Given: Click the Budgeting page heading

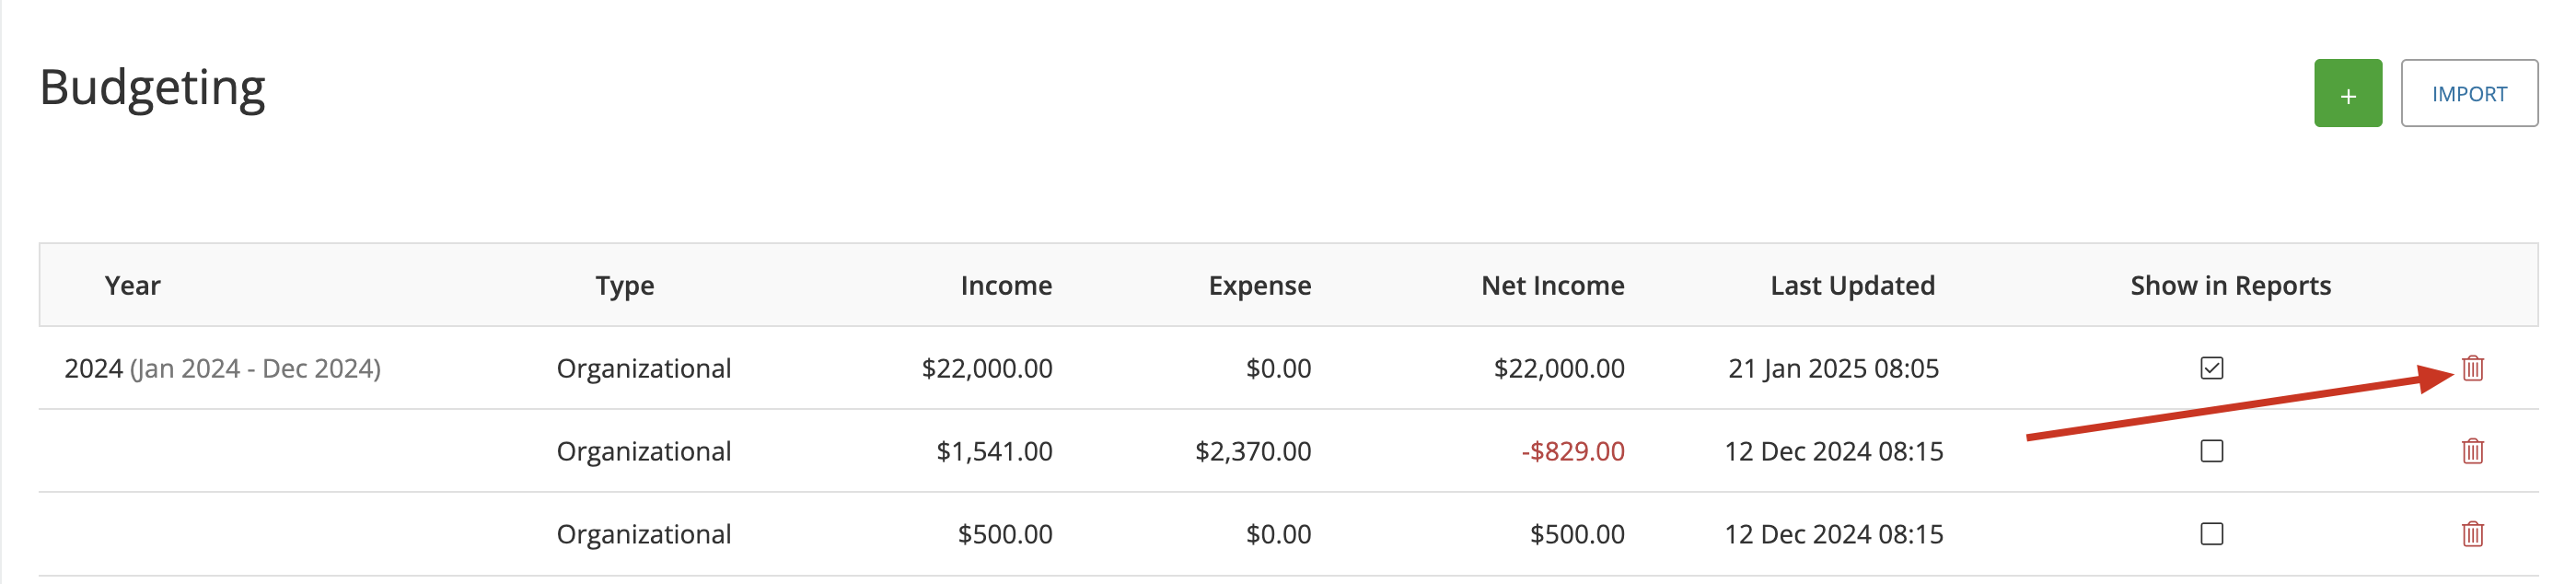Looking at the screenshot, I should tap(152, 88).
